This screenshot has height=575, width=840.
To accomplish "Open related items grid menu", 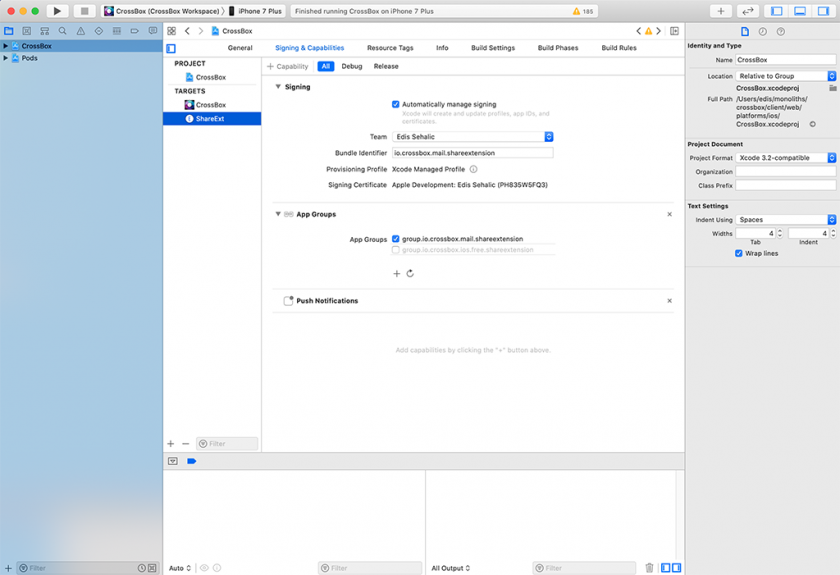I will pyautogui.click(x=171, y=31).
